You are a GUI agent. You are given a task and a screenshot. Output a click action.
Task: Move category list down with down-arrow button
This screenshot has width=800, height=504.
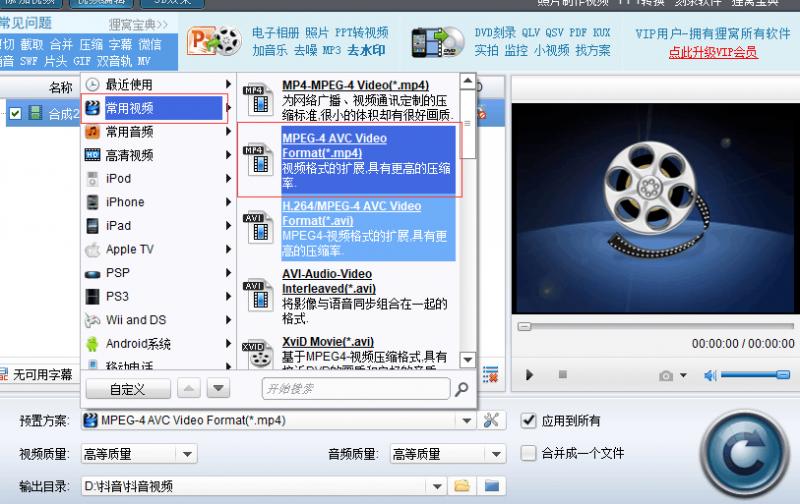click(x=218, y=389)
